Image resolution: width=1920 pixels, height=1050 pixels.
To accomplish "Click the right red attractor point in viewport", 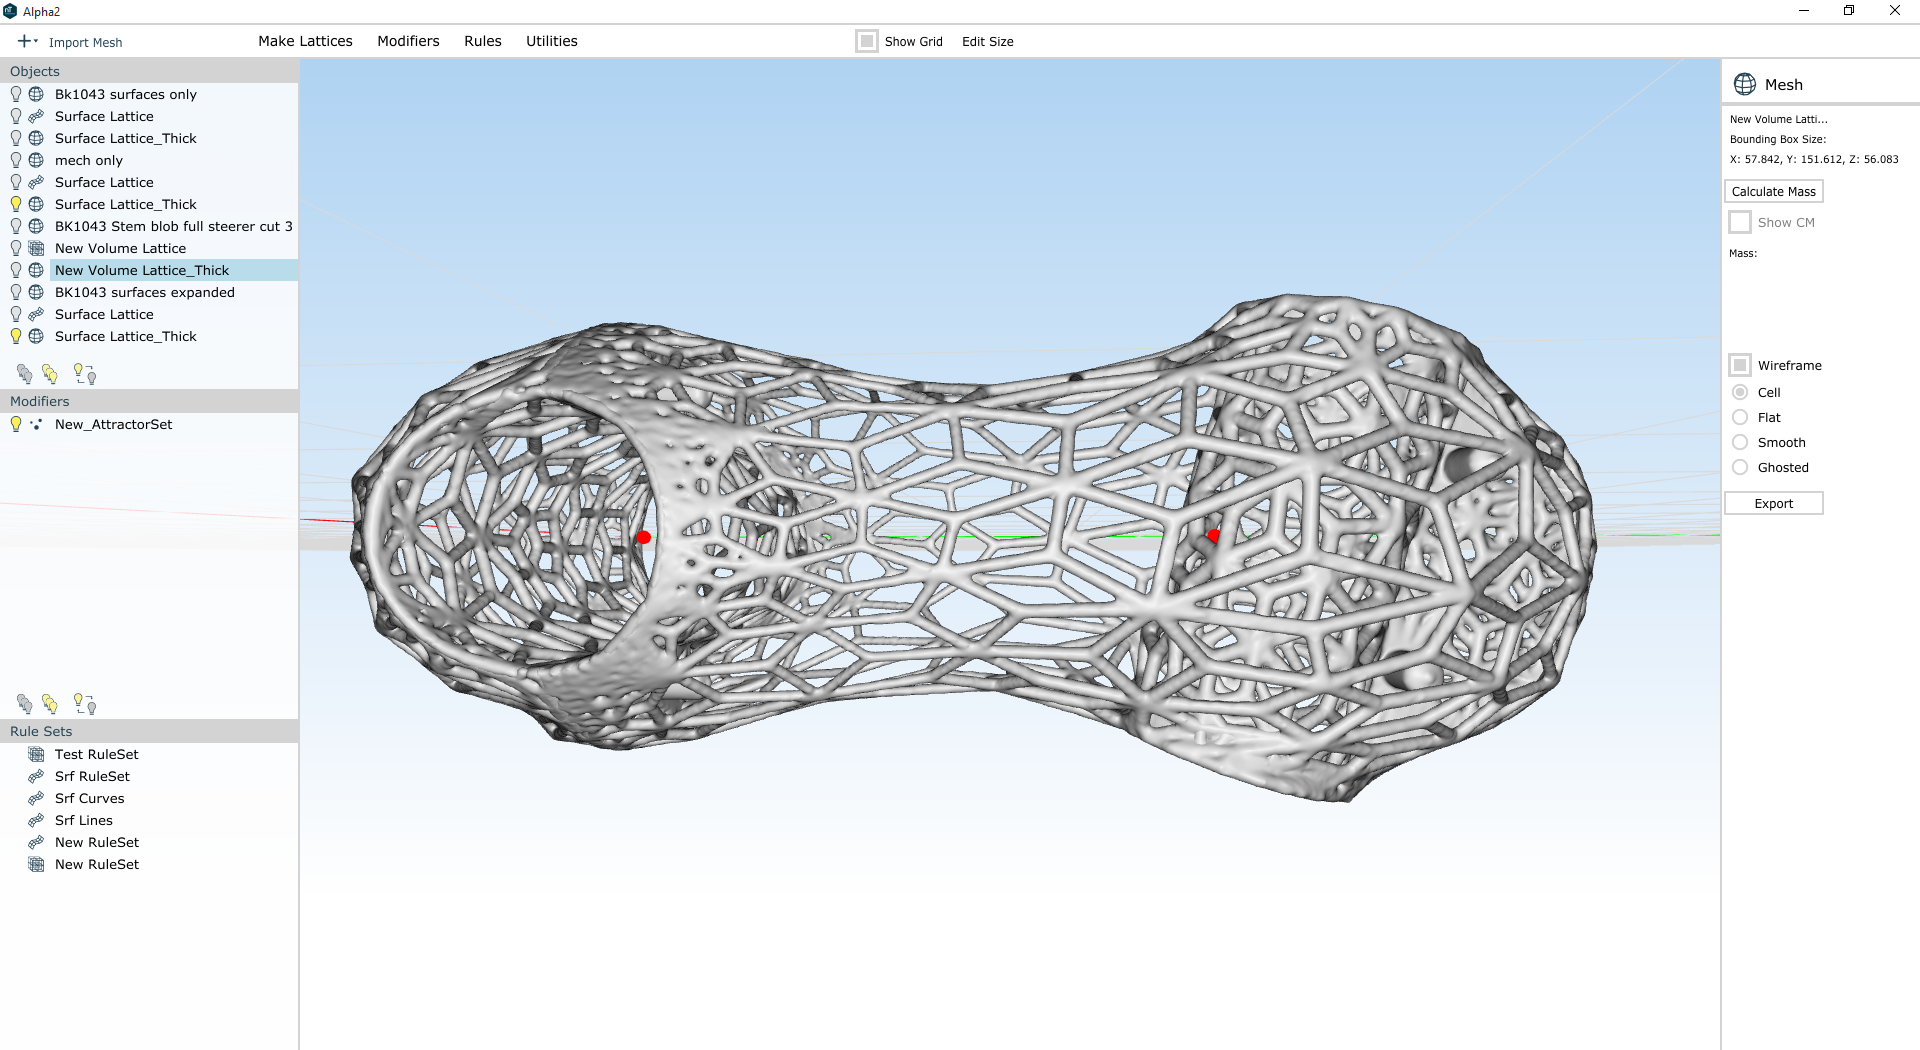I will click(x=1213, y=536).
